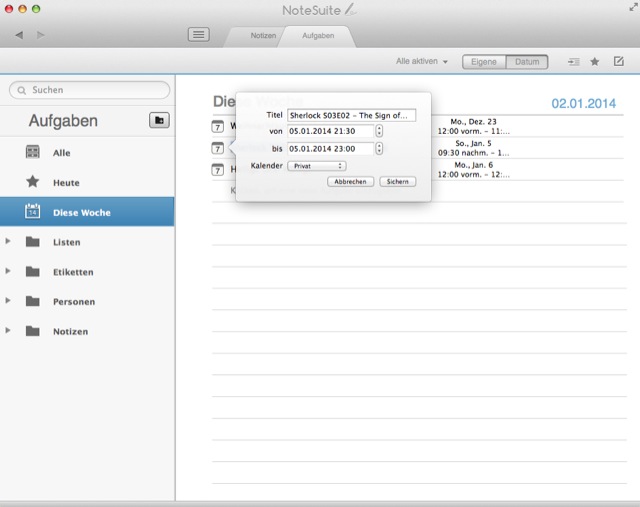Click the calendar icon of the first task
Image resolution: width=640 pixels, height=507 pixels.
click(x=219, y=127)
